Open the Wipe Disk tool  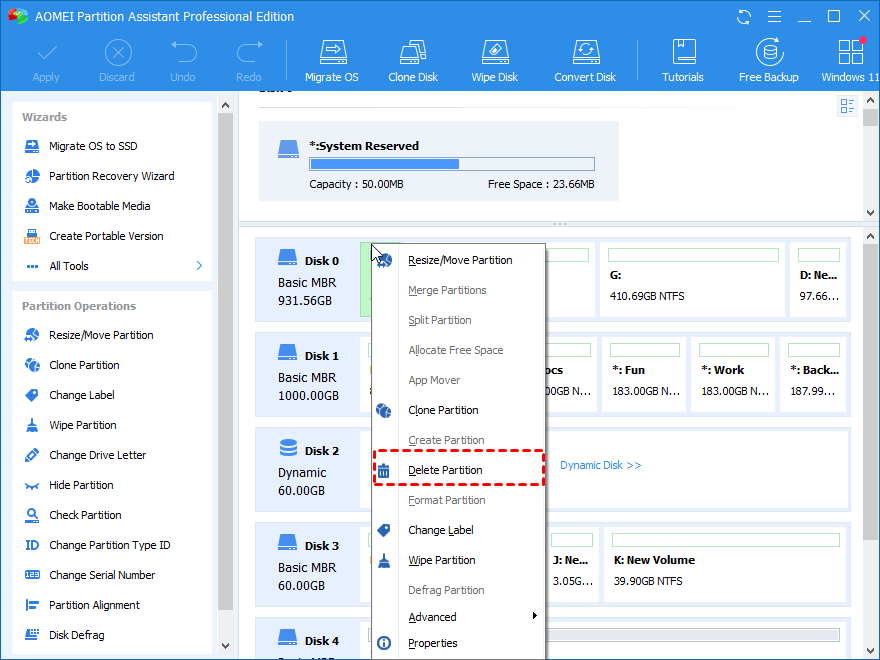[494, 61]
